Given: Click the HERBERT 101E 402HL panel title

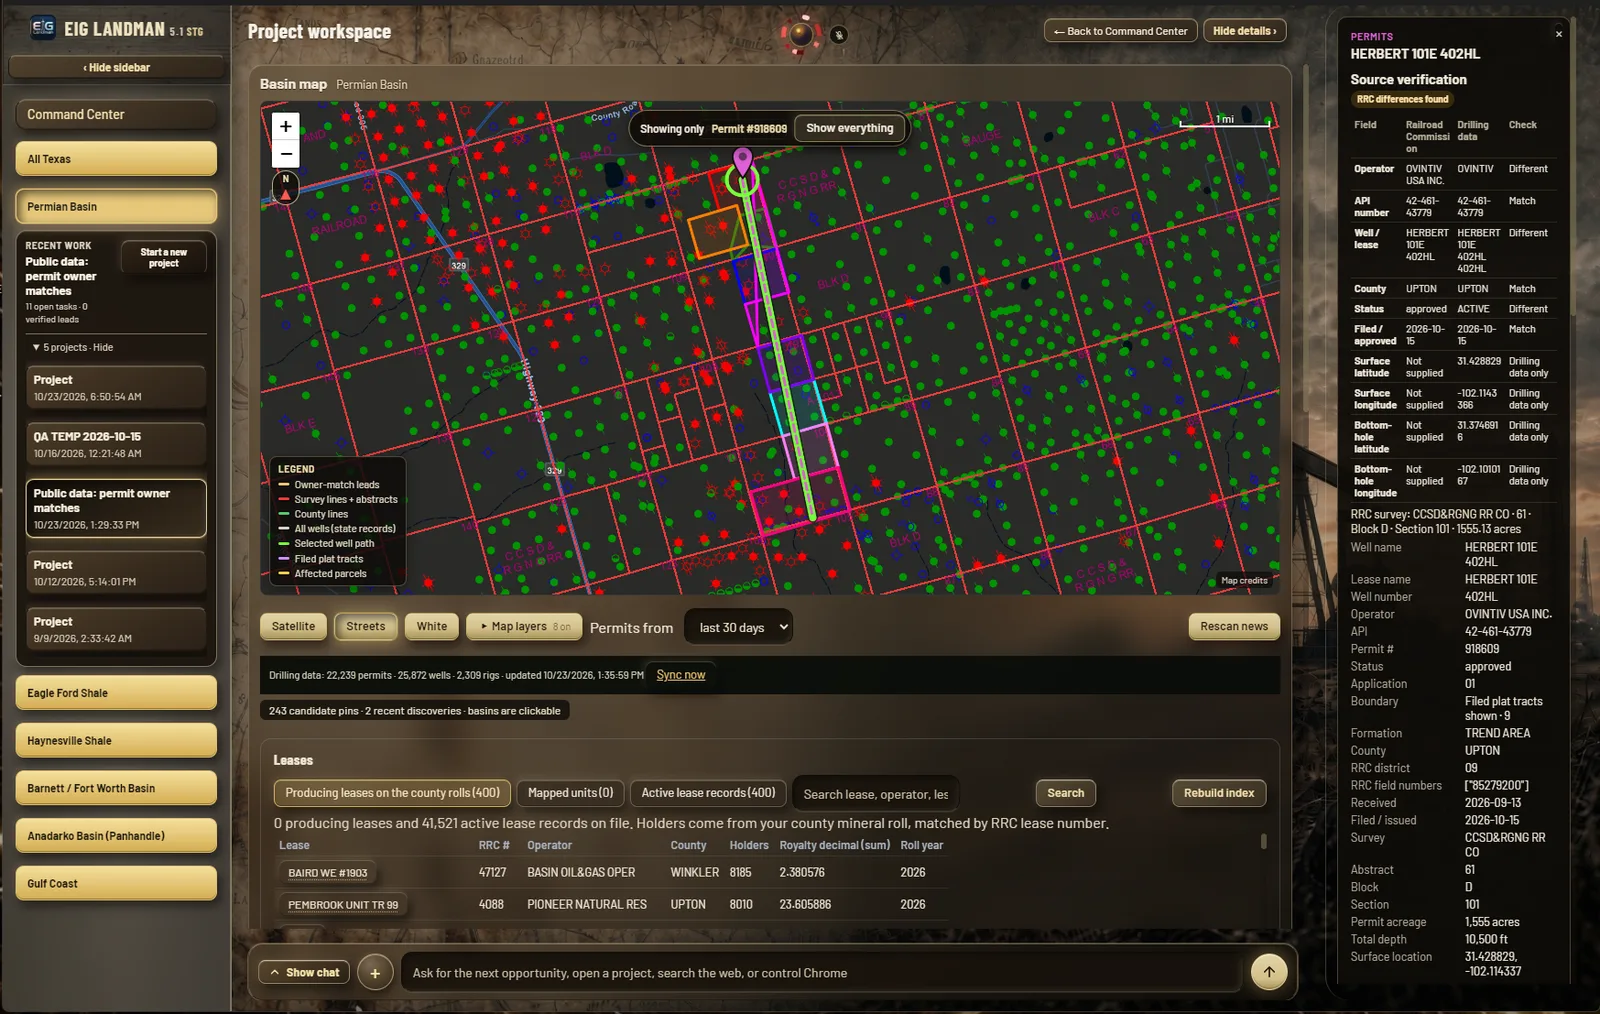Looking at the screenshot, I should (1415, 54).
